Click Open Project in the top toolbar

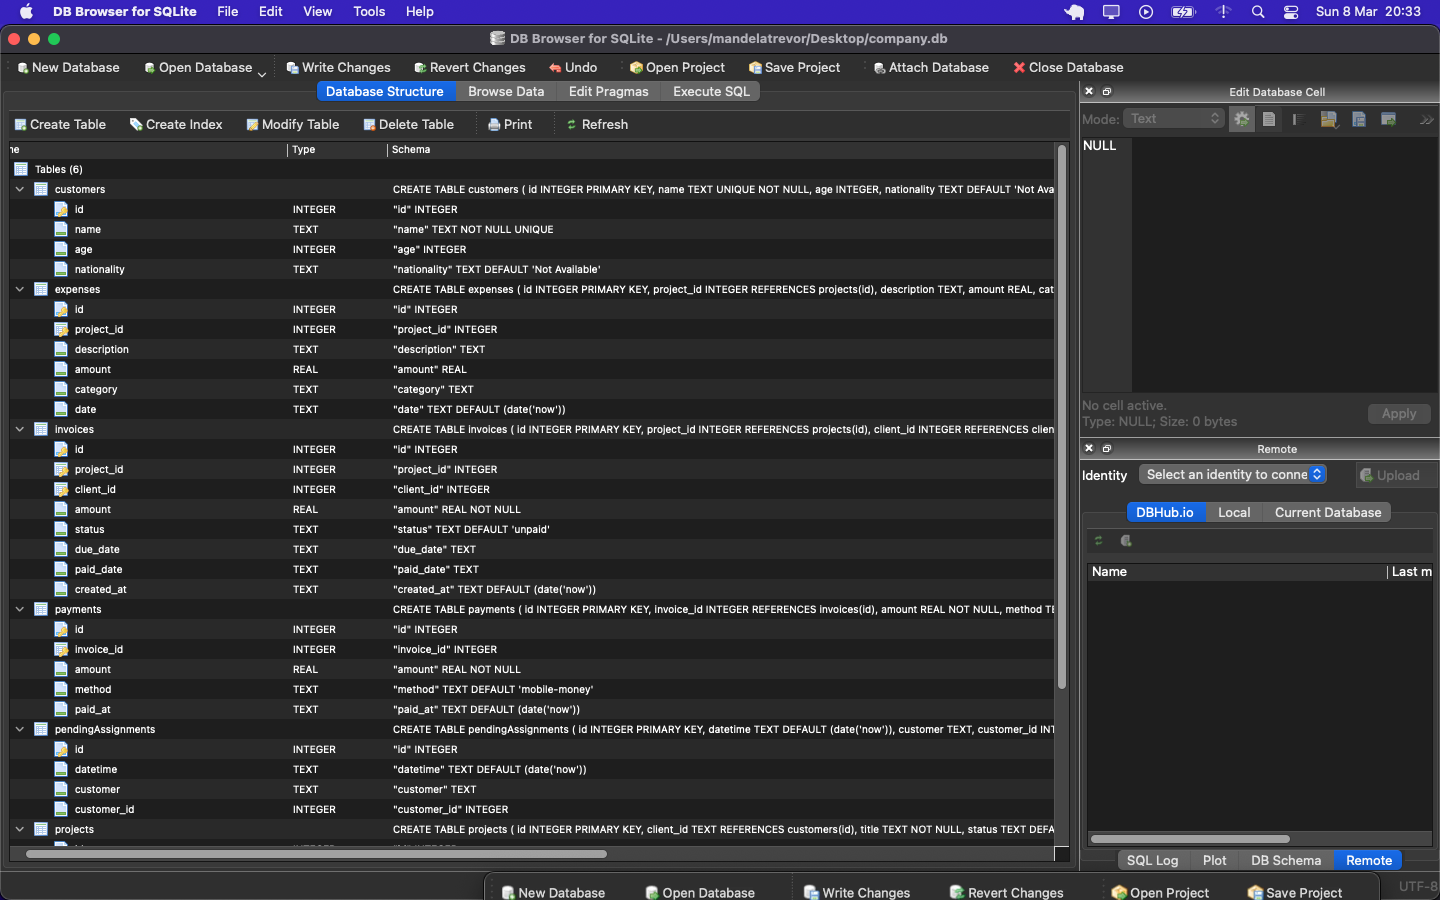tap(677, 67)
